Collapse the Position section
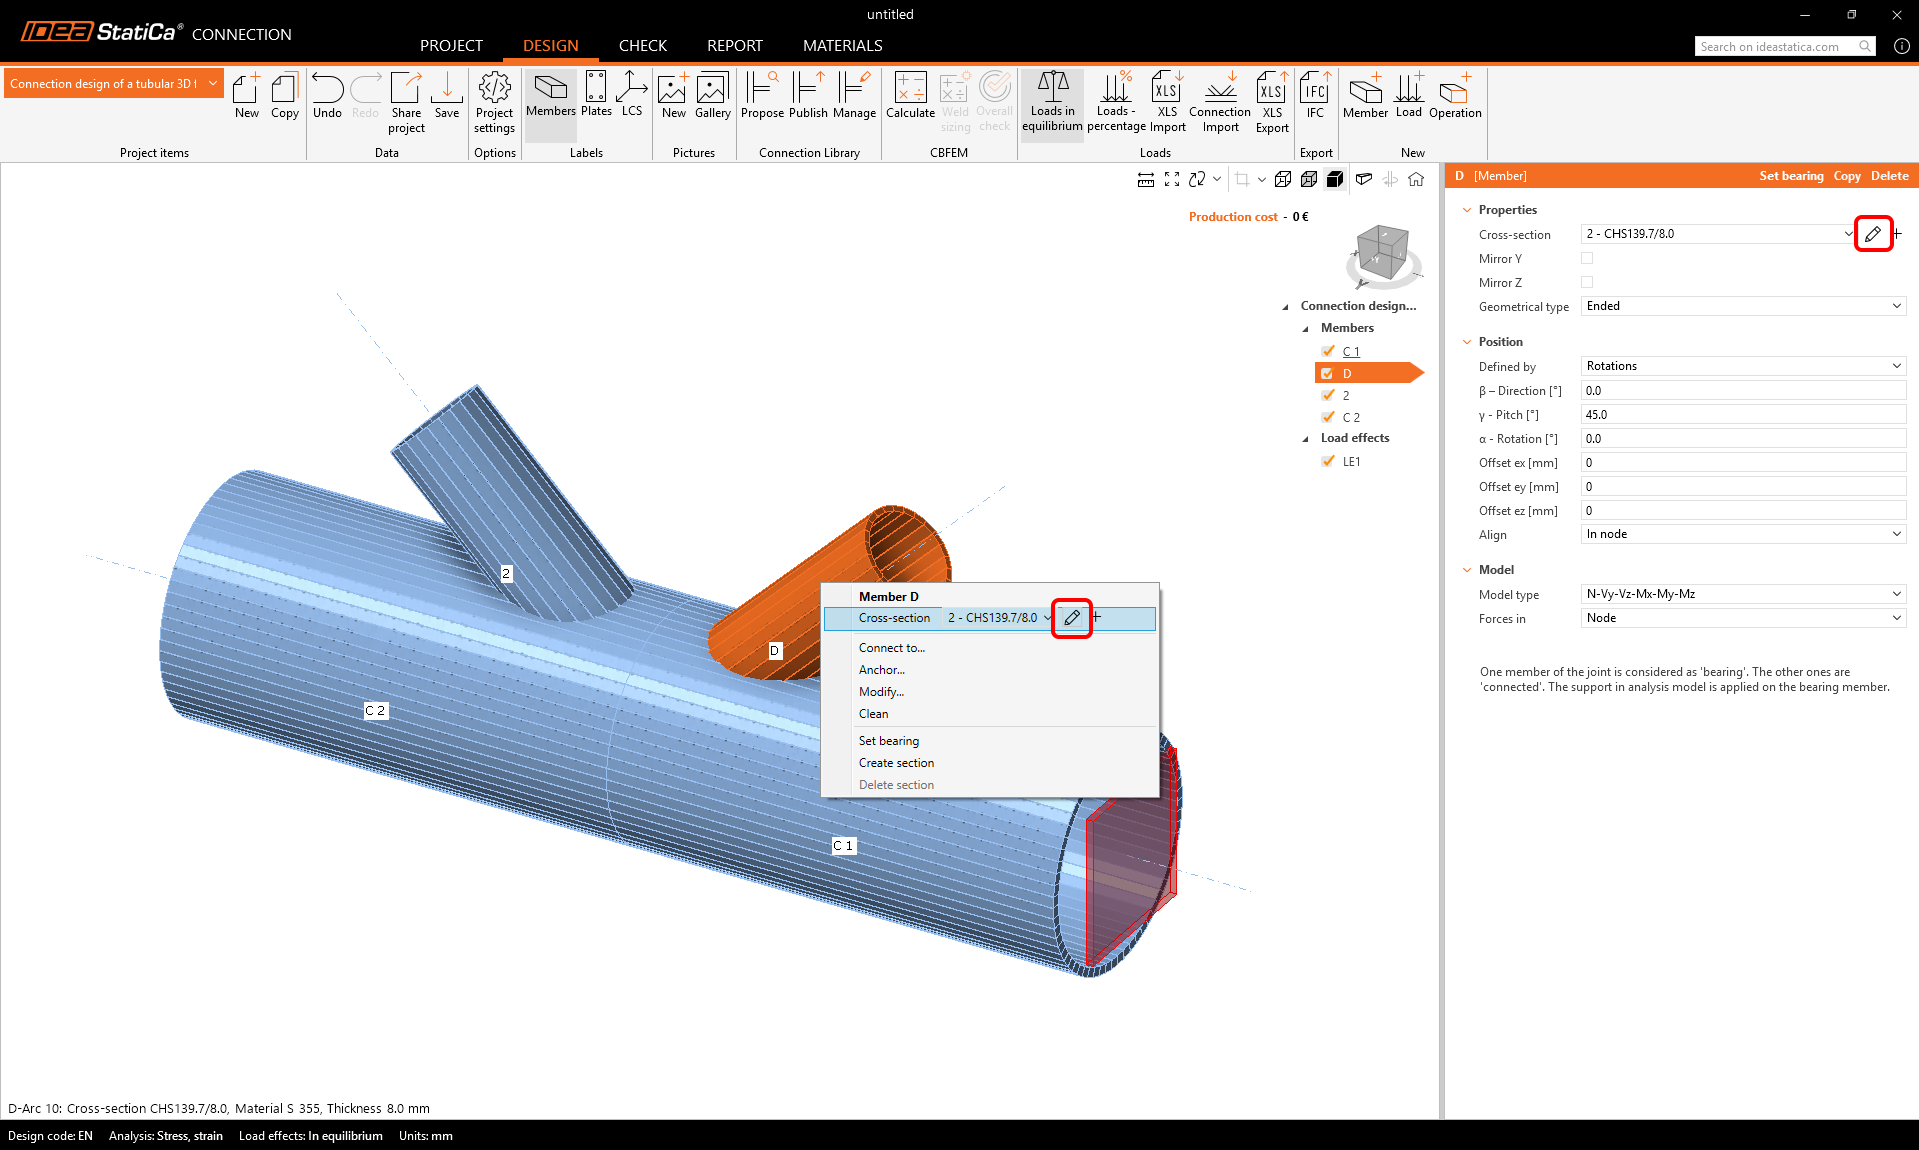Screen dimensions: 1919x1150 tap(1467, 342)
